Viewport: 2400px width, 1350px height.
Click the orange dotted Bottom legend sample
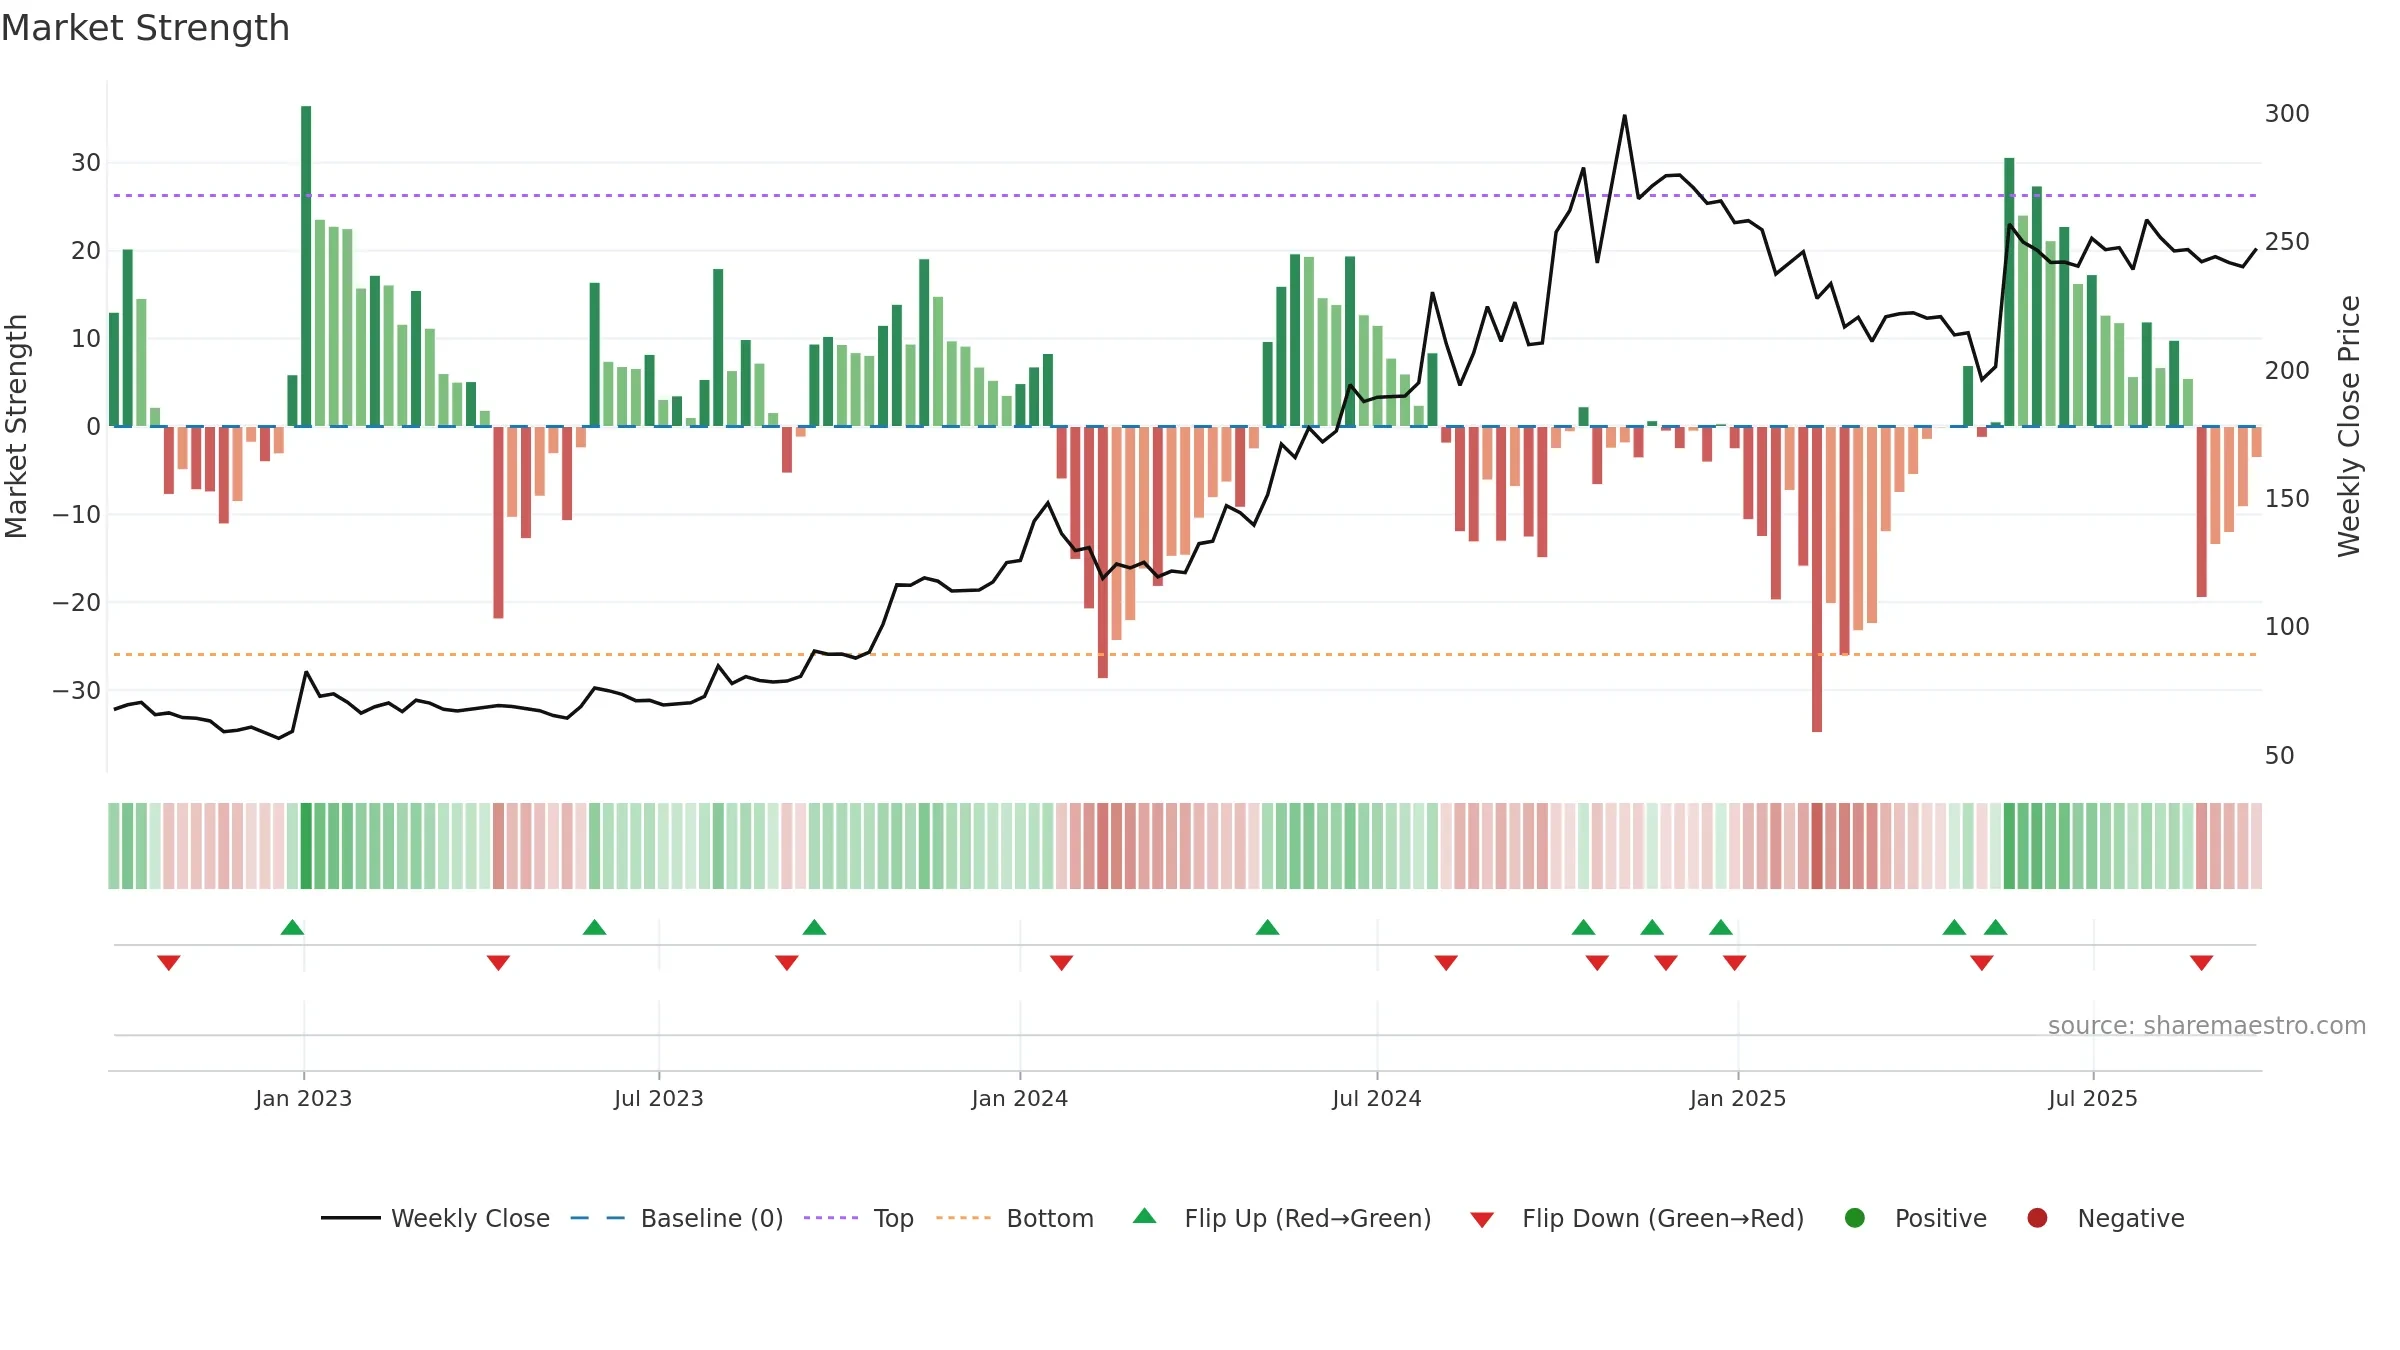tap(963, 1218)
